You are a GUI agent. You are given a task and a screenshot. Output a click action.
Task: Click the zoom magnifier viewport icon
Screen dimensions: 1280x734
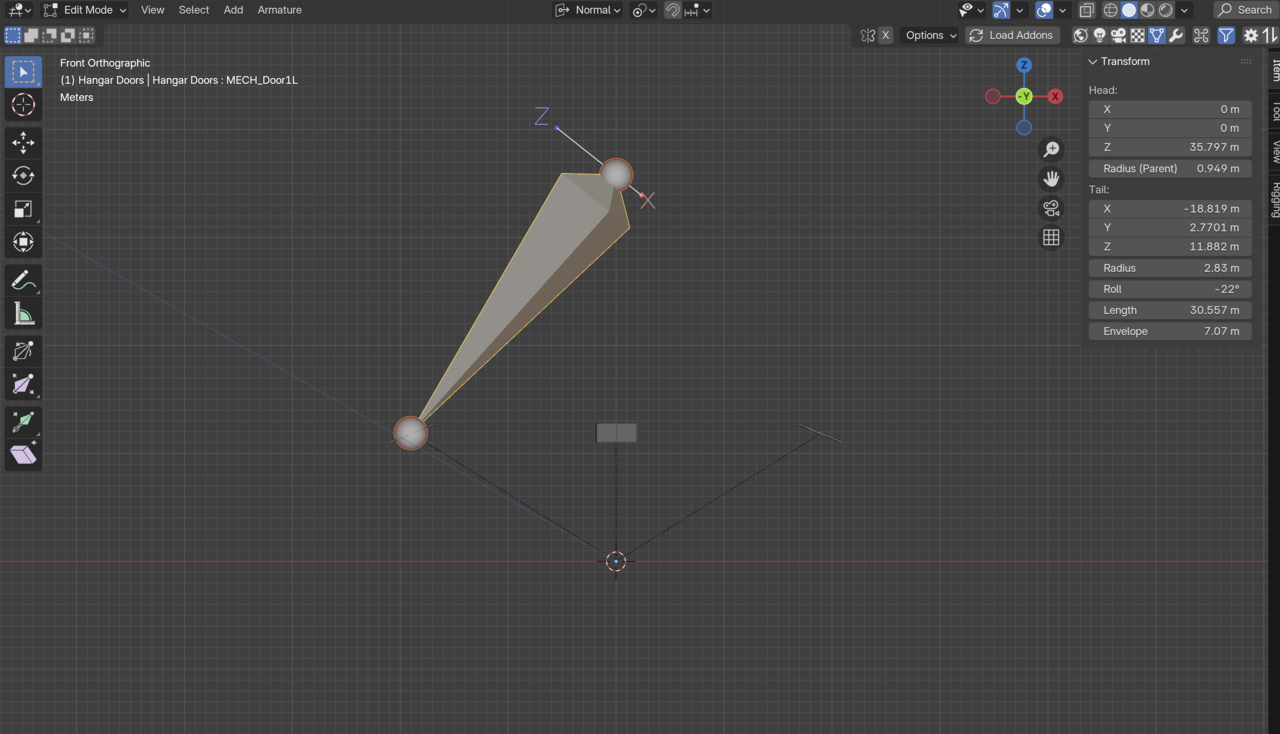(x=1051, y=149)
